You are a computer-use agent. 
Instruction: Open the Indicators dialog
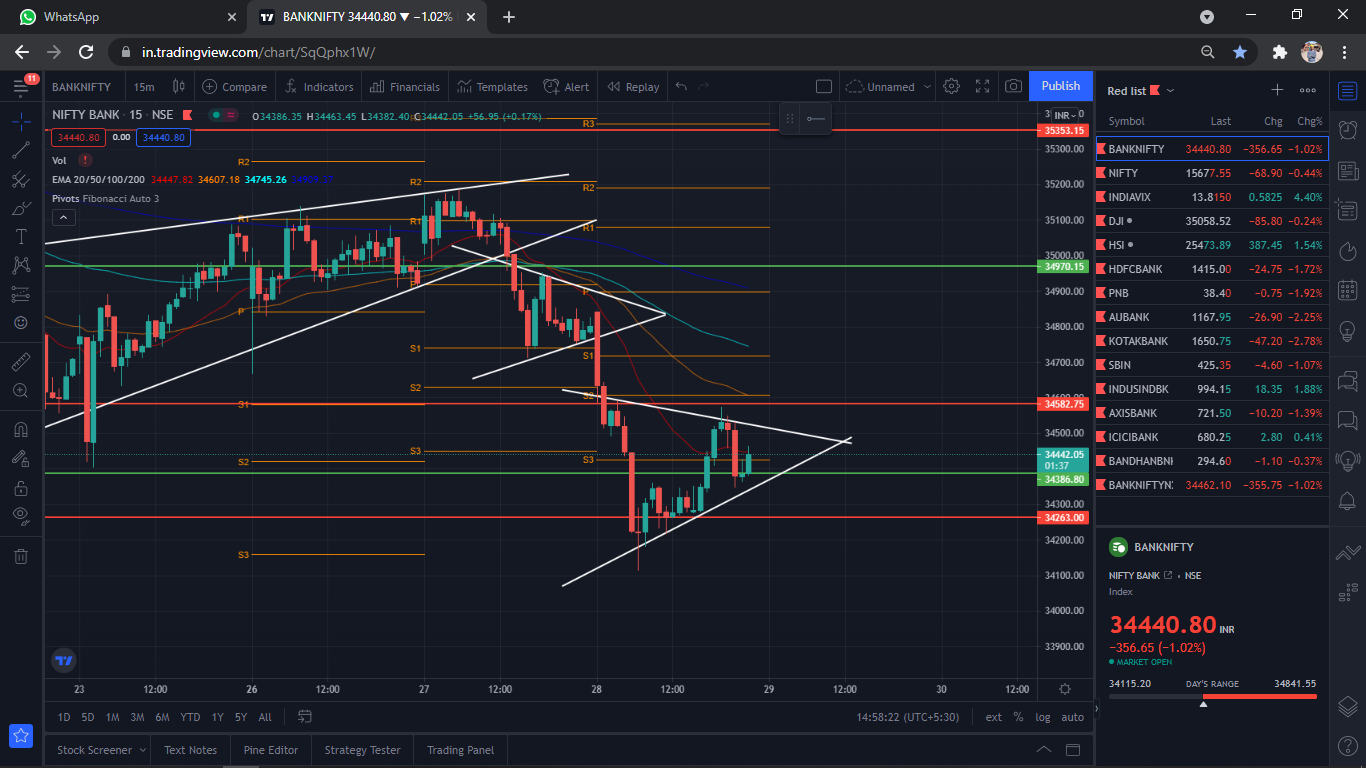pyautogui.click(x=319, y=87)
